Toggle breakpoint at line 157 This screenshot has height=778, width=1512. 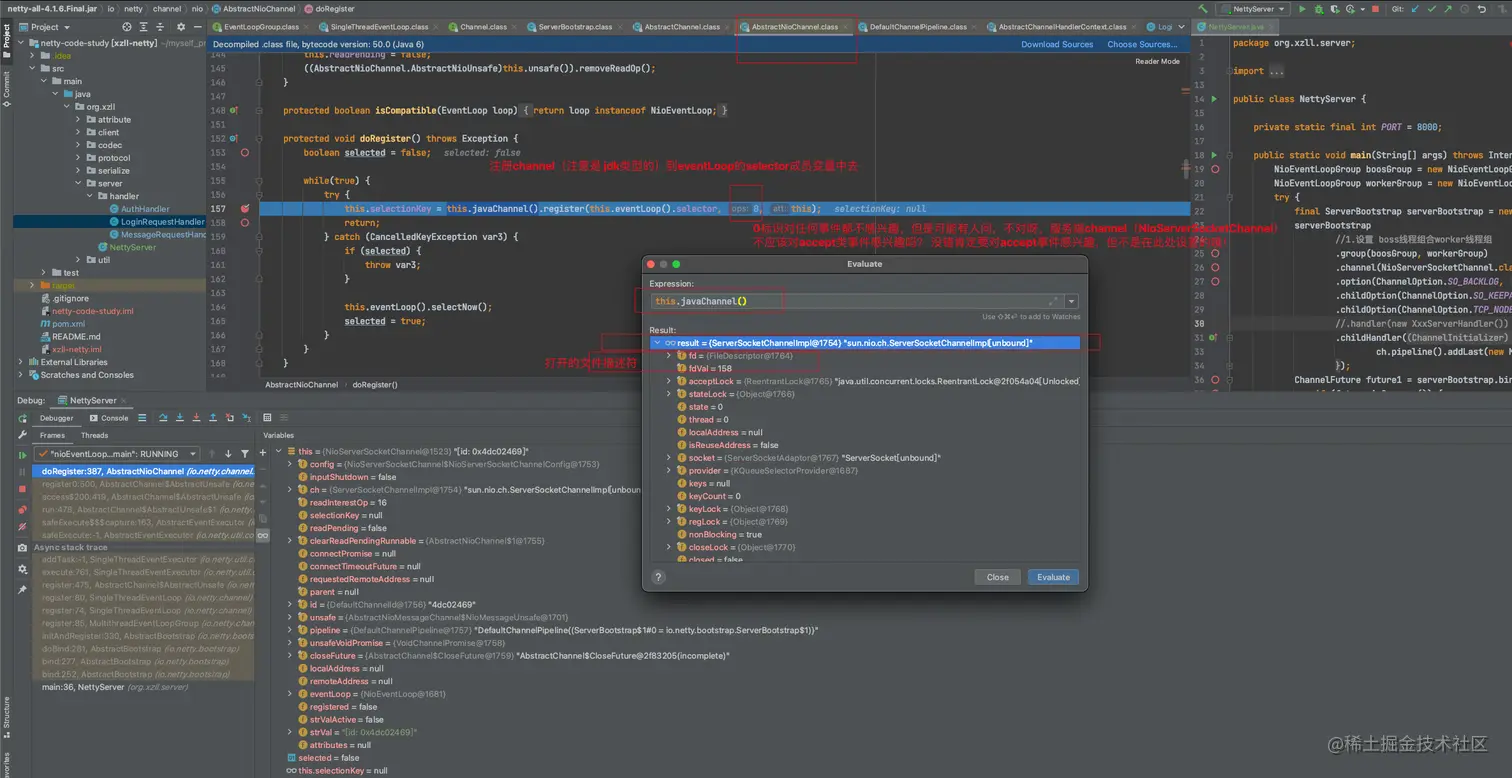coord(245,209)
